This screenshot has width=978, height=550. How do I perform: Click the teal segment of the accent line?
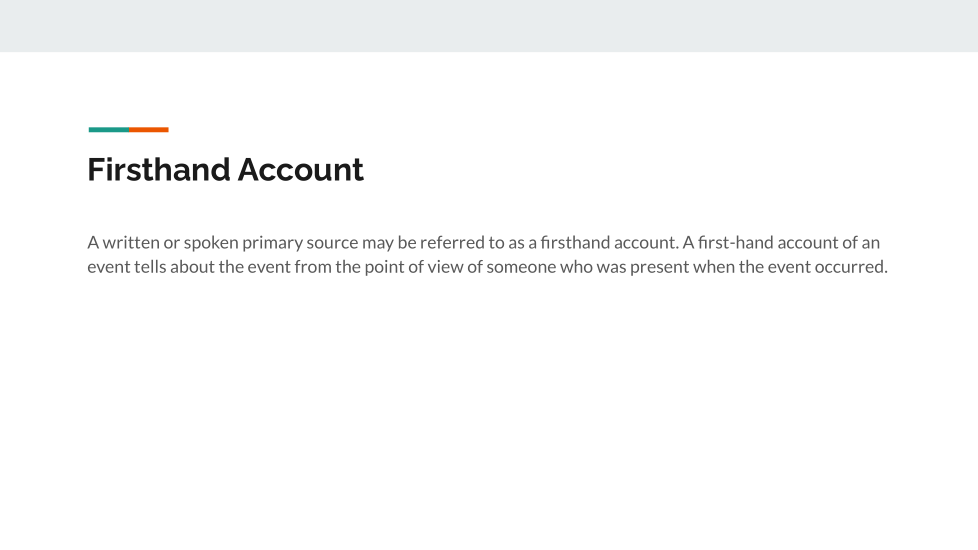coord(109,129)
